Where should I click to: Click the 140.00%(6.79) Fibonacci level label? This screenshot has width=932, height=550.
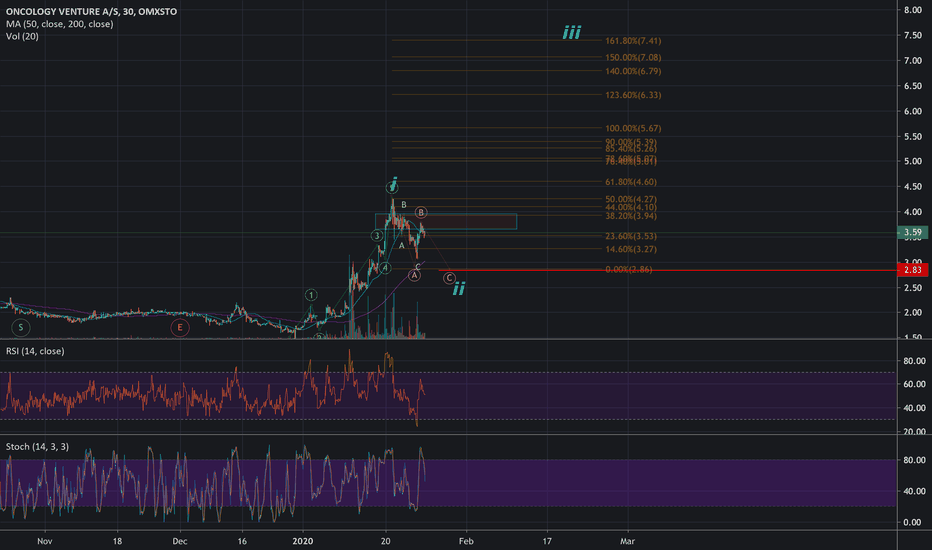633,71
